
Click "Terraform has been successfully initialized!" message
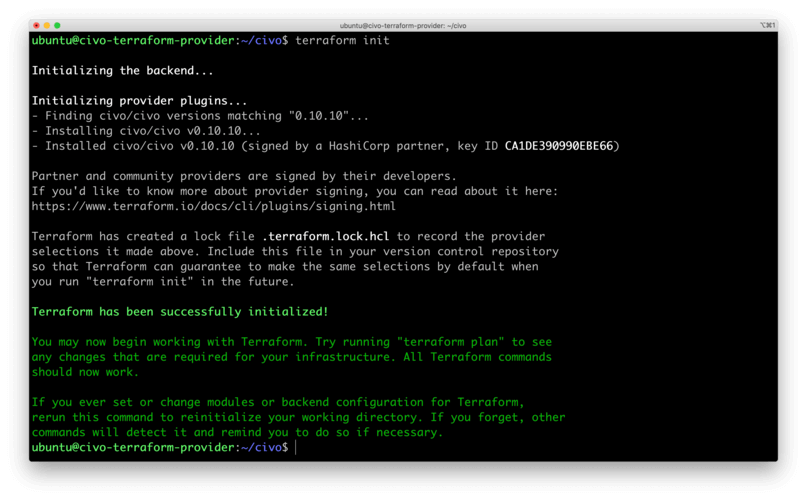click(180, 312)
